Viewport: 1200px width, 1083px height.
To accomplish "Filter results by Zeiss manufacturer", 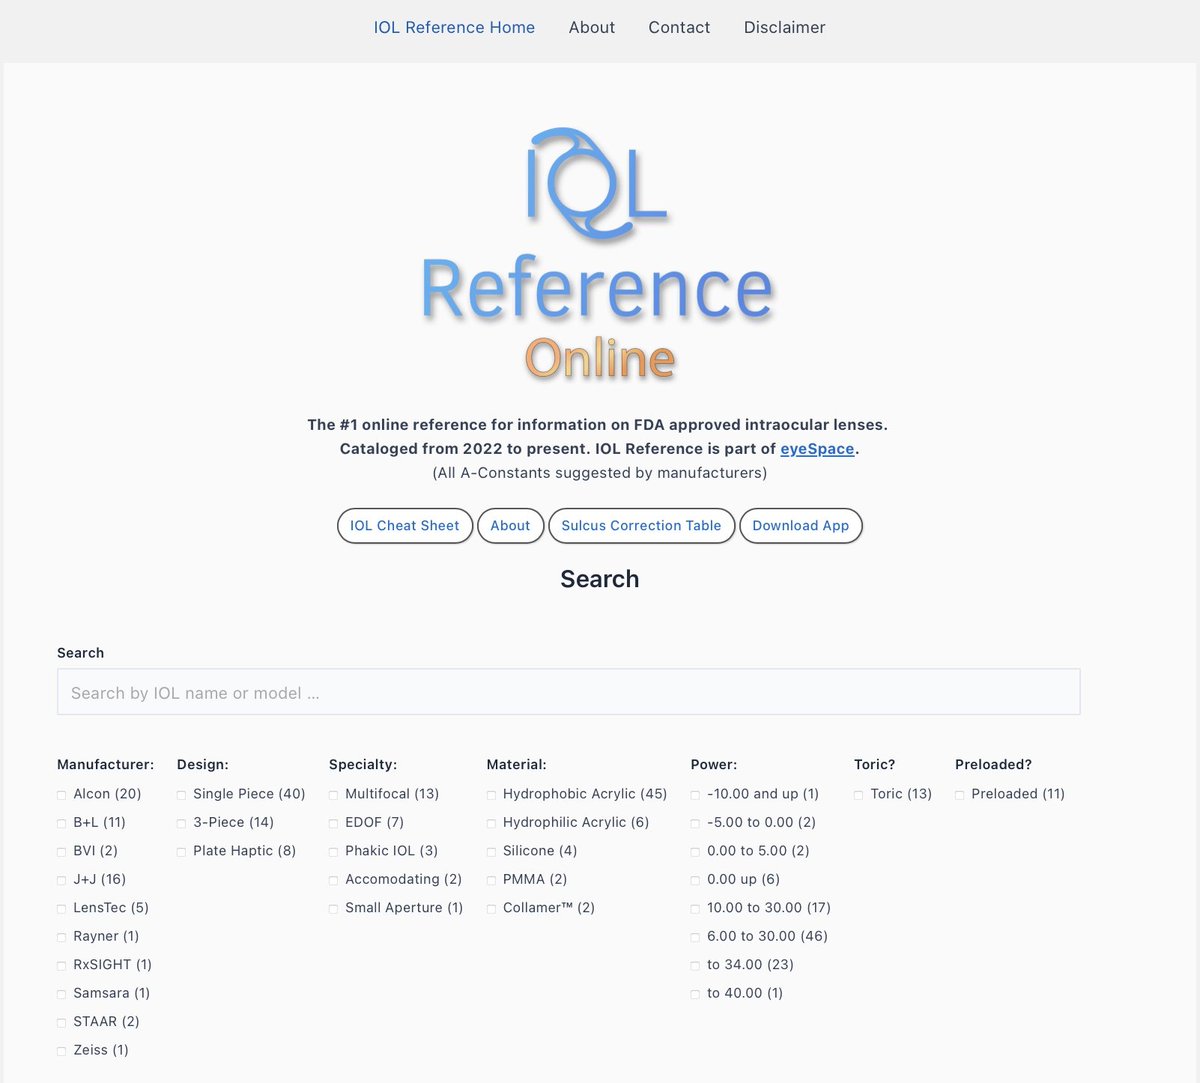I will point(61,1050).
